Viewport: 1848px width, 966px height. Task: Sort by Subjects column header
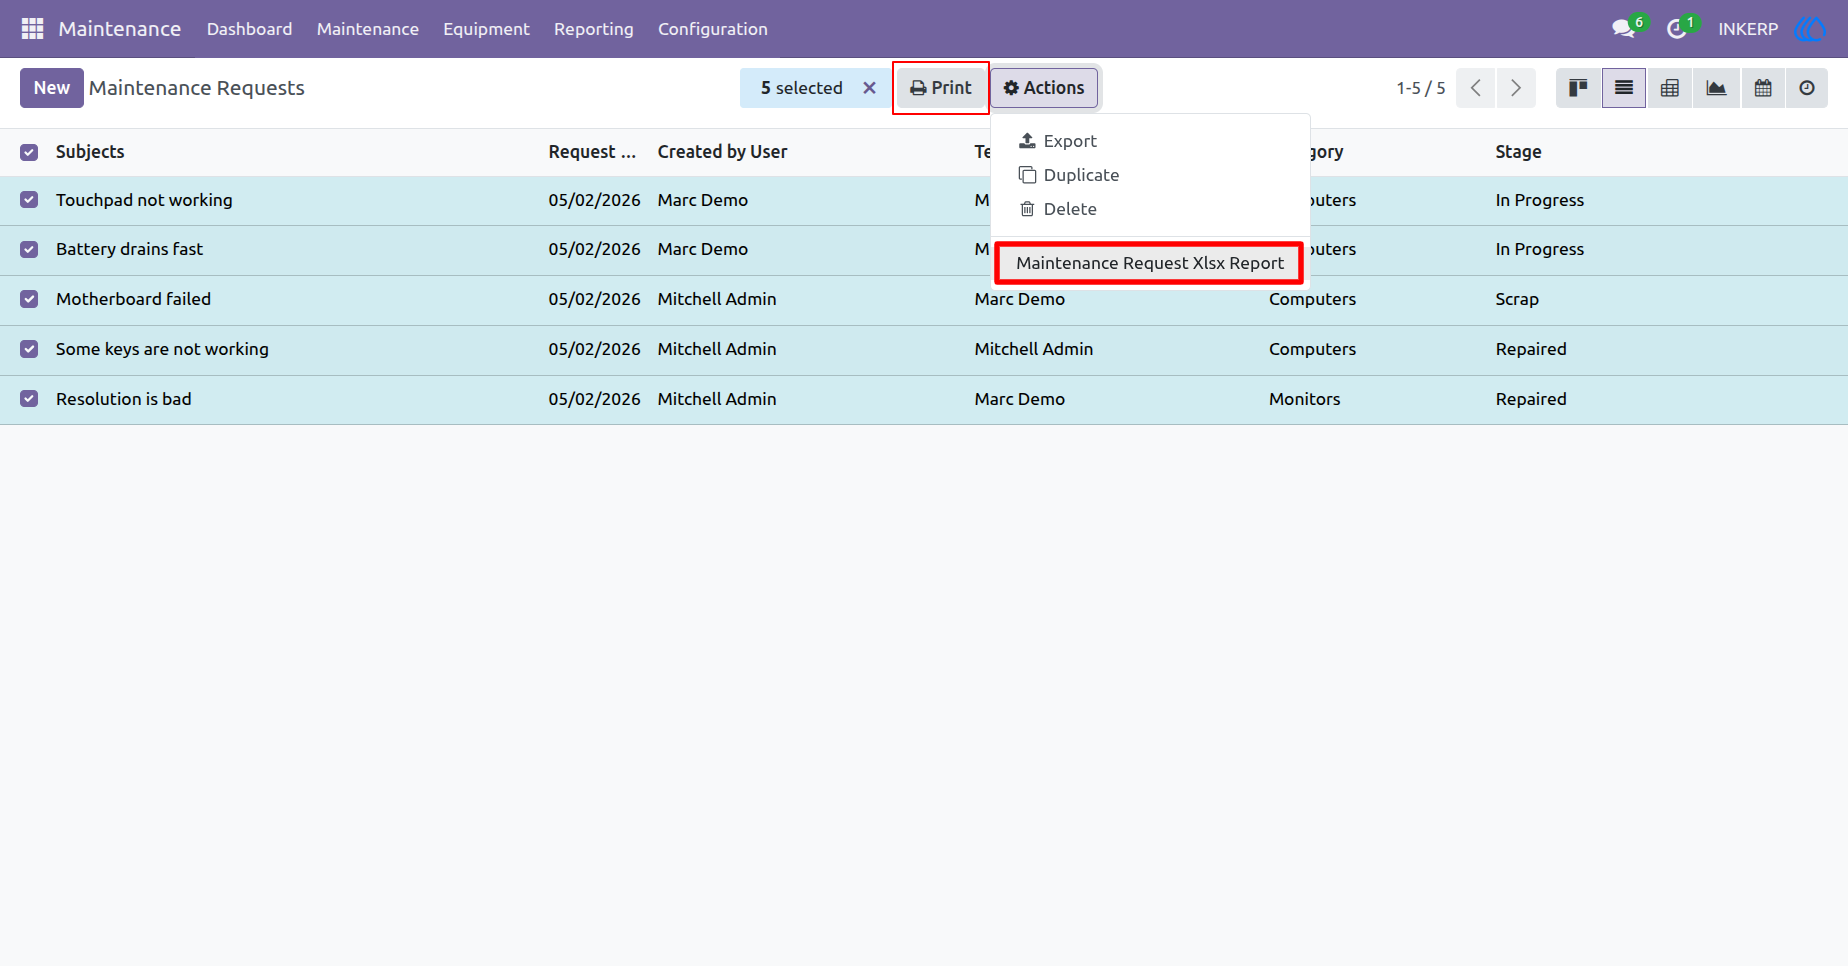[90, 152]
